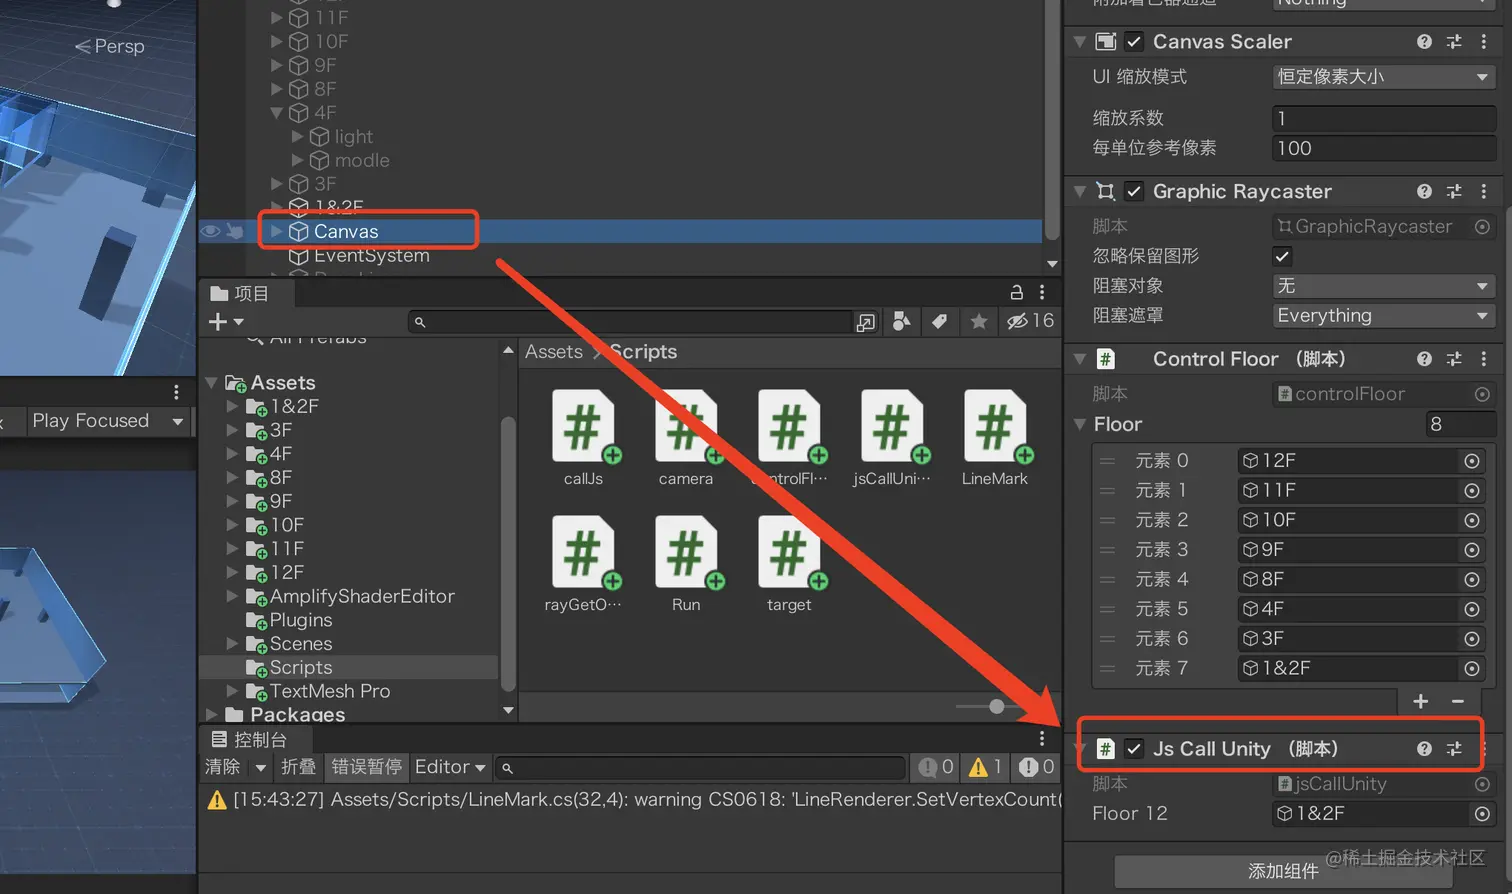Viewport: 1512px width, 894px height.
Task: Toggle Canvas visibility eye in hierarchy
Action: (210, 232)
